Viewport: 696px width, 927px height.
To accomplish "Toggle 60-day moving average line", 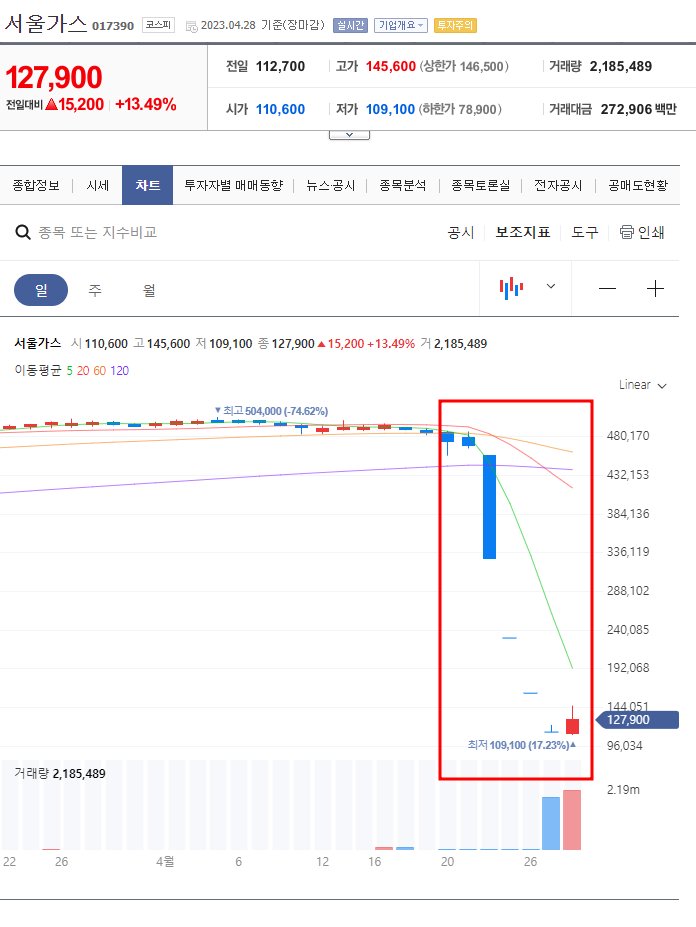I will 99,371.
